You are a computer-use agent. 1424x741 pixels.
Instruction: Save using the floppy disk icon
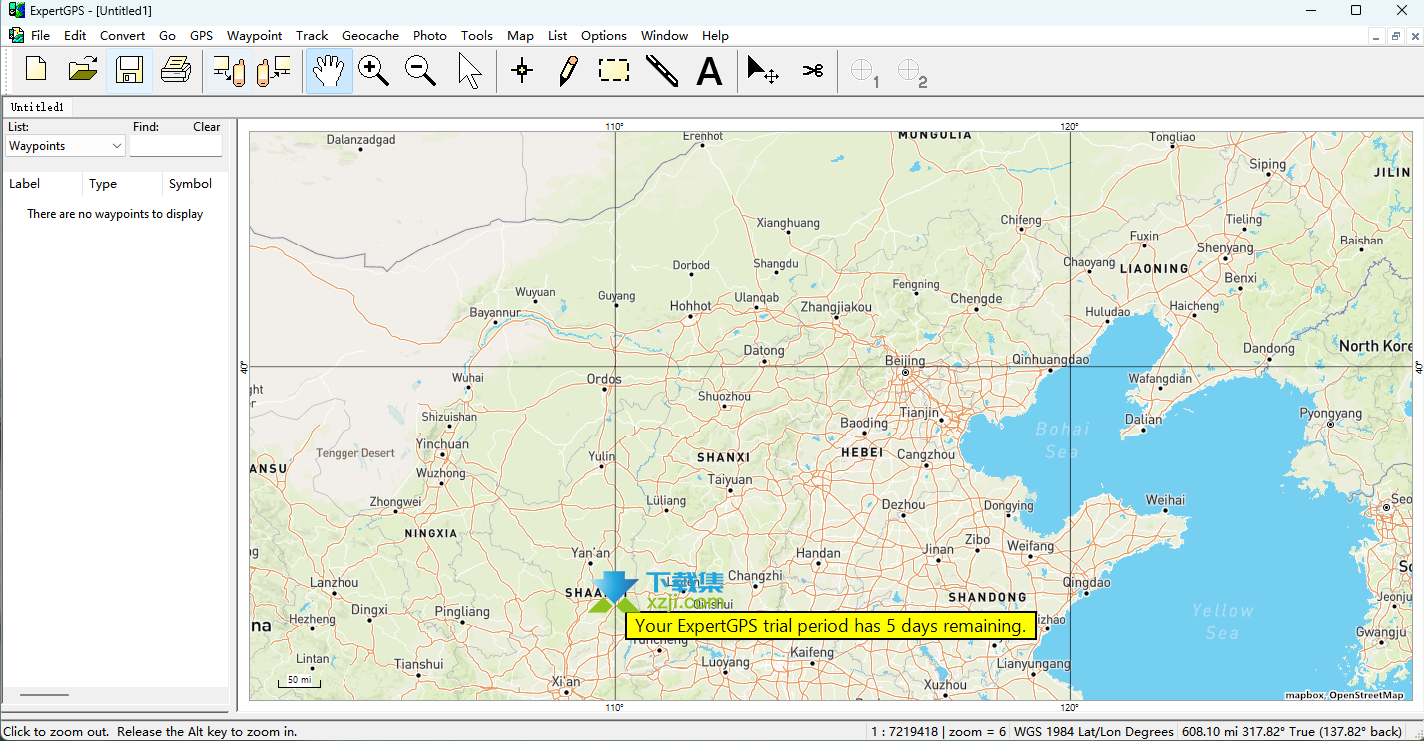(129, 70)
